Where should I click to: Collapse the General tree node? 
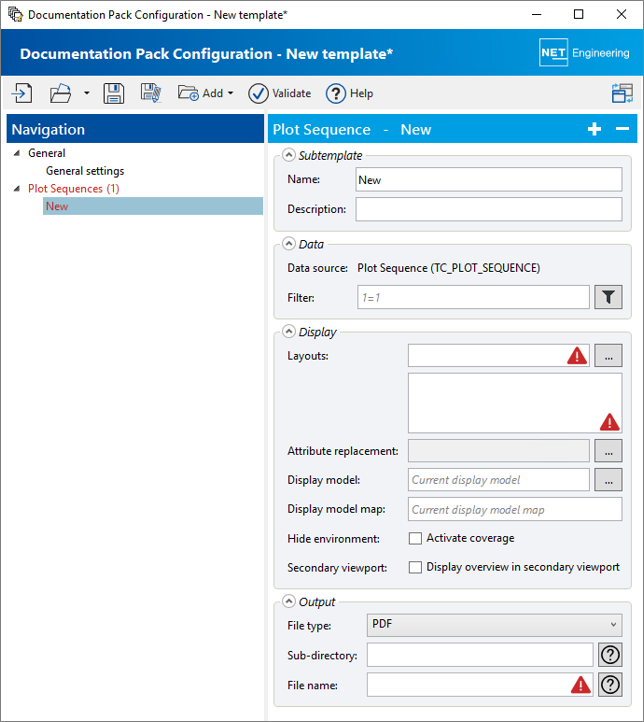point(17,153)
